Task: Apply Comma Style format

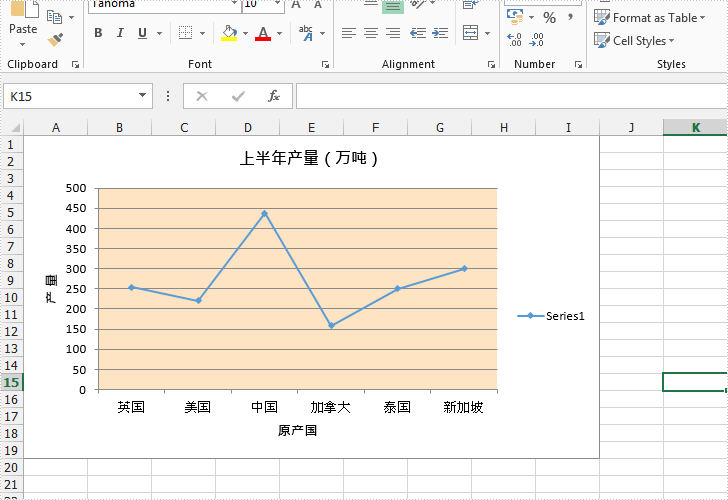Action: coord(570,18)
